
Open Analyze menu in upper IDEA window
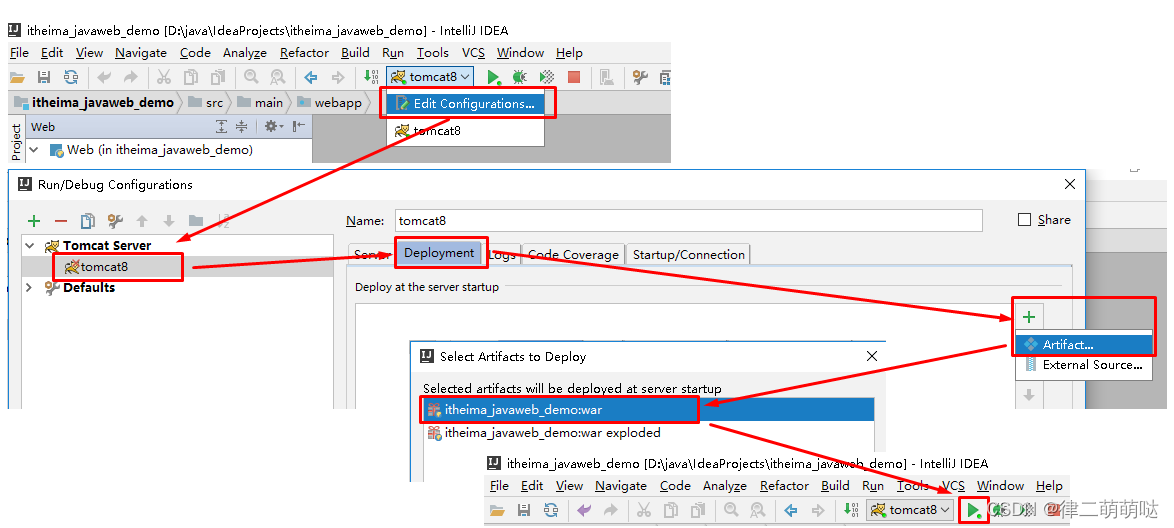pyautogui.click(x=245, y=52)
